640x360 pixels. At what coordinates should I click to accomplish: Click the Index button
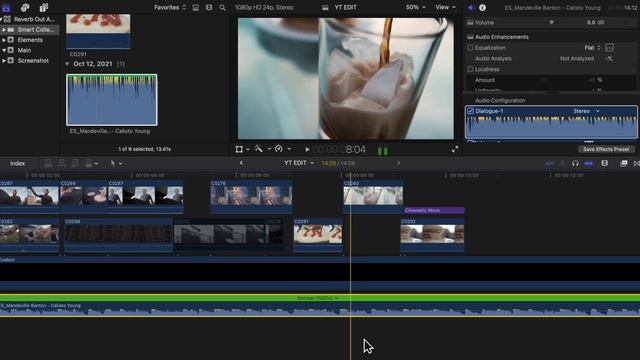(18, 164)
